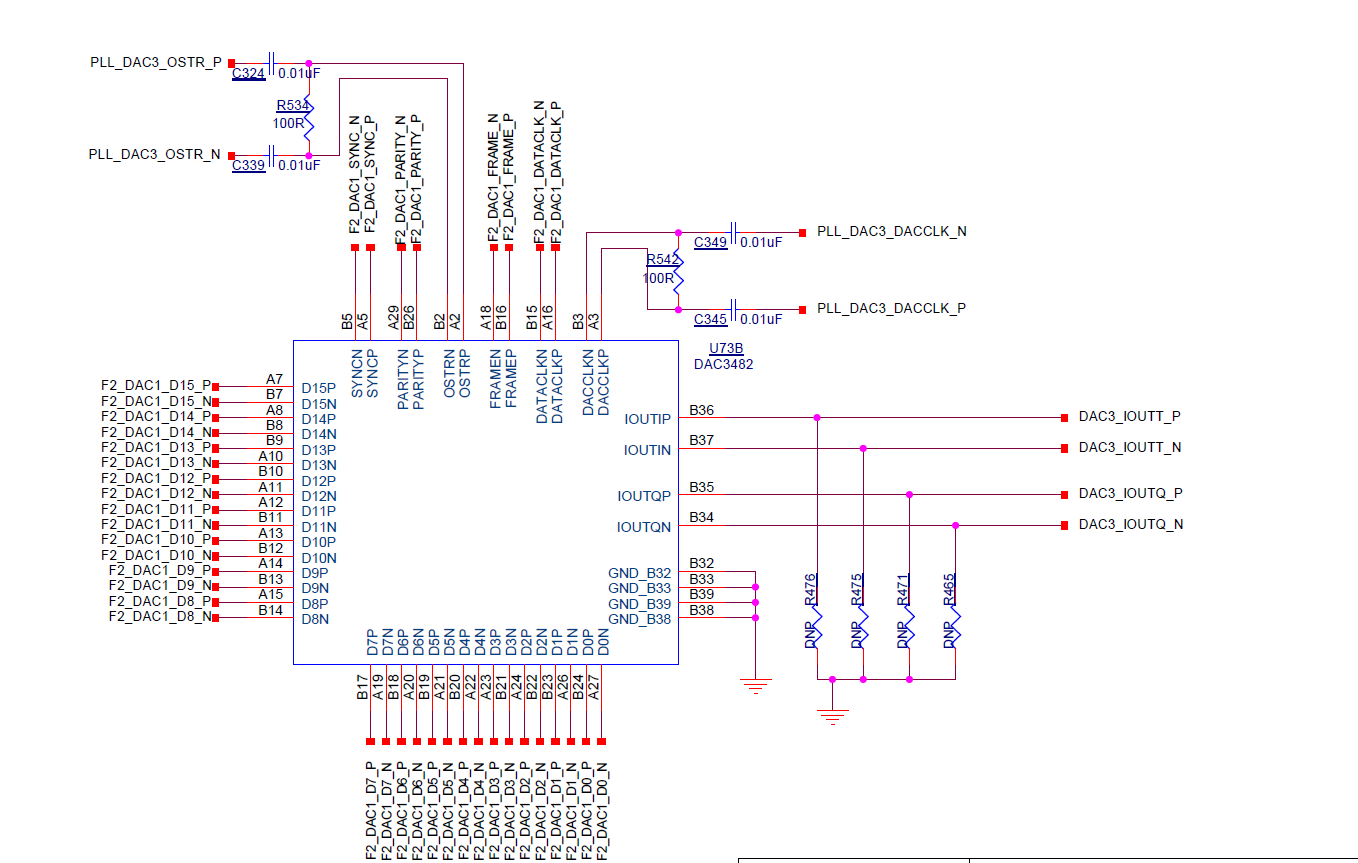Image resolution: width=1358 pixels, height=863 pixels.
Task: Select the D8N pin name inside the chip
Action: click(x=315, y=619)
